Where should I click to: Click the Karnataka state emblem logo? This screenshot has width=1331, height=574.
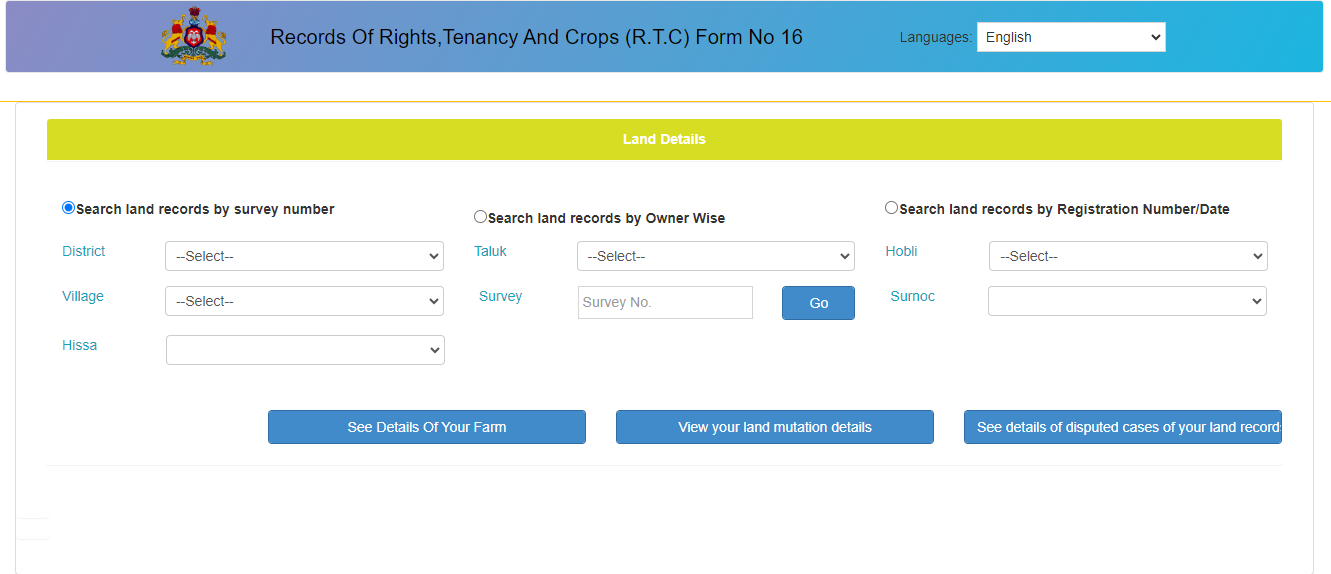194,37
